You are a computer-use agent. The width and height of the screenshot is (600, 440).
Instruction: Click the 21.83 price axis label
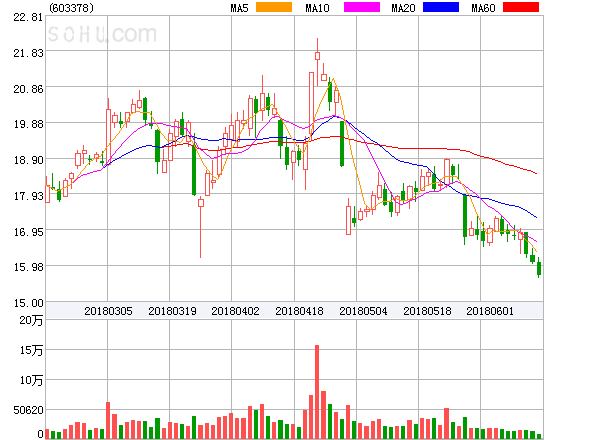tap(28, 53)
